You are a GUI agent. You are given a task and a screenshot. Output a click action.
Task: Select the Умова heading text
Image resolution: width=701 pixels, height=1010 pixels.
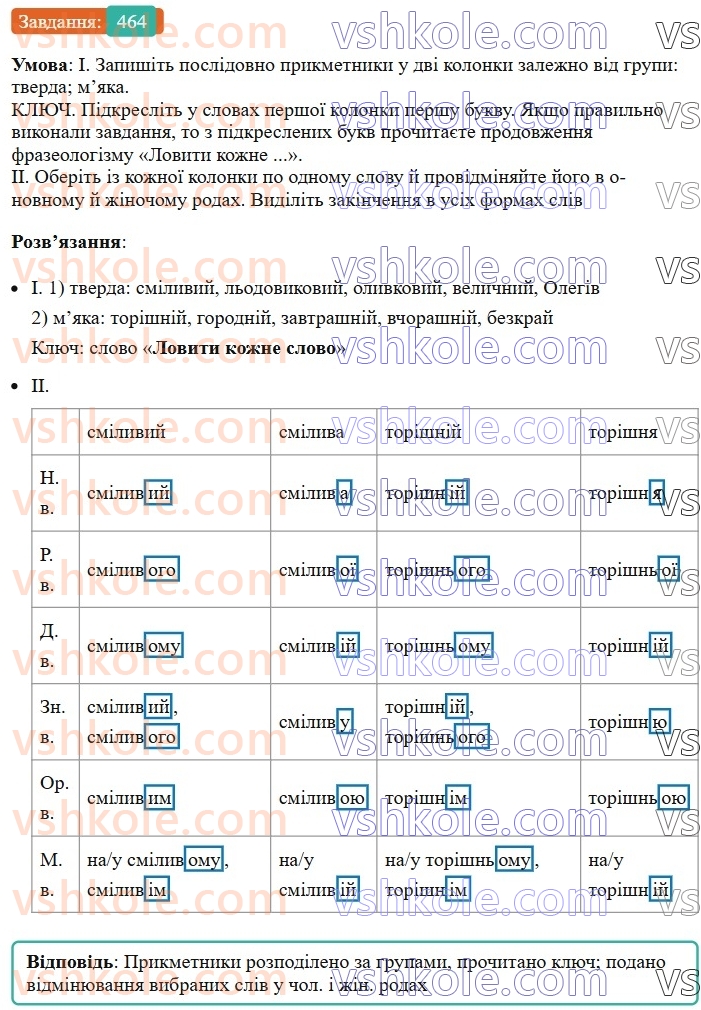(39, 65)
